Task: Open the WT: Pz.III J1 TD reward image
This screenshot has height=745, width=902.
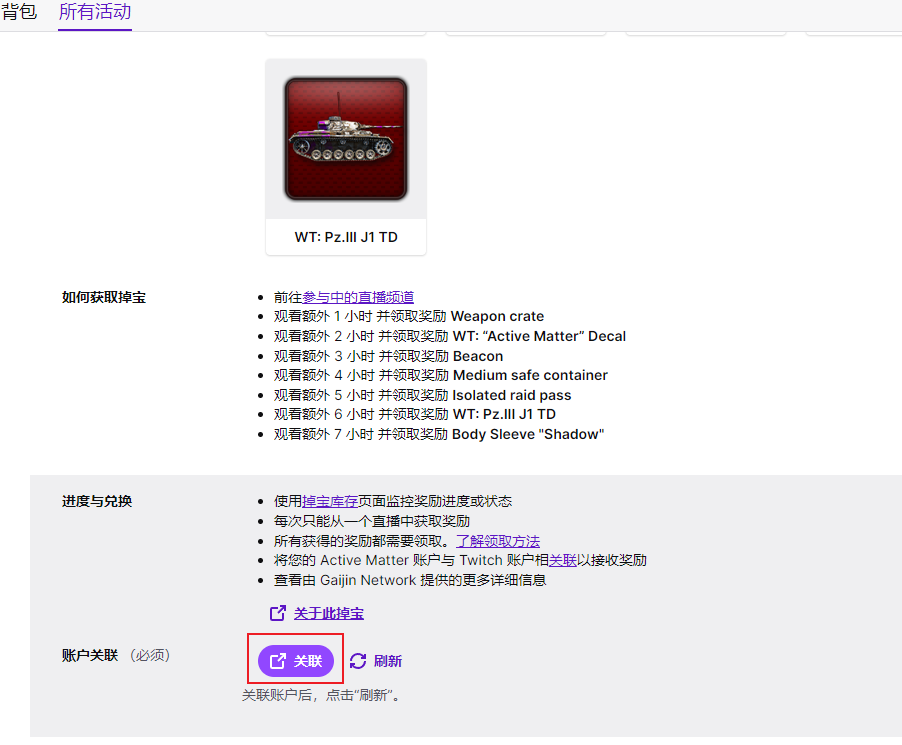Action: pyautogui.click(x=345, y=138)
